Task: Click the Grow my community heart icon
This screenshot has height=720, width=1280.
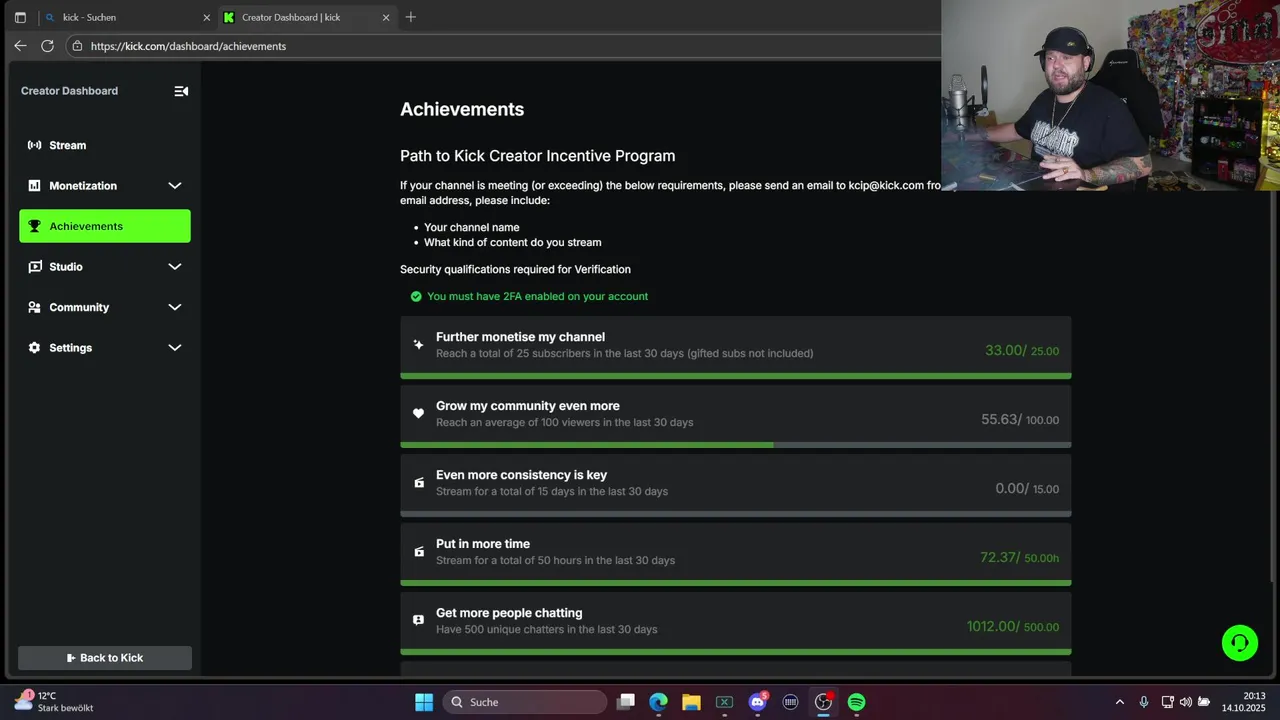Action: point(418,413)
